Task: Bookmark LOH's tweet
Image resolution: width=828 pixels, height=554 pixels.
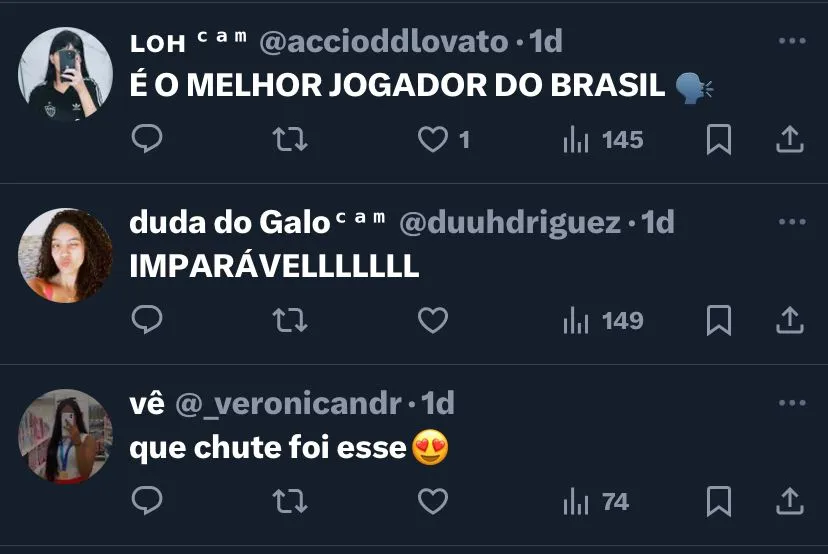Action: (x=719, y=139)
